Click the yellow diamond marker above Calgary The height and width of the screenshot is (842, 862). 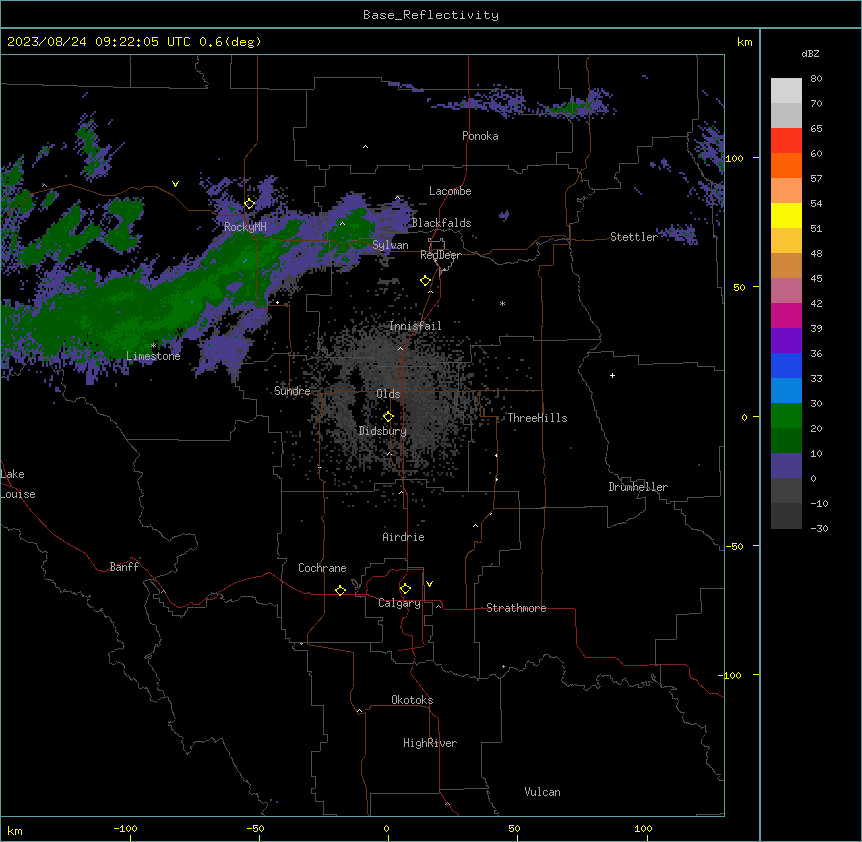click(x=405, y=589)
